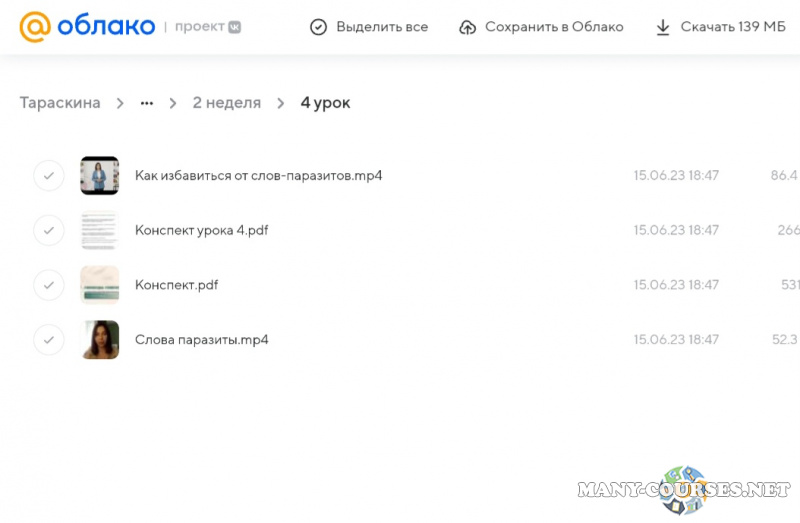Click the checkmark icon for Выделить все
The image size is (800, 523).
pyautogui.click(x=318, y=27)
